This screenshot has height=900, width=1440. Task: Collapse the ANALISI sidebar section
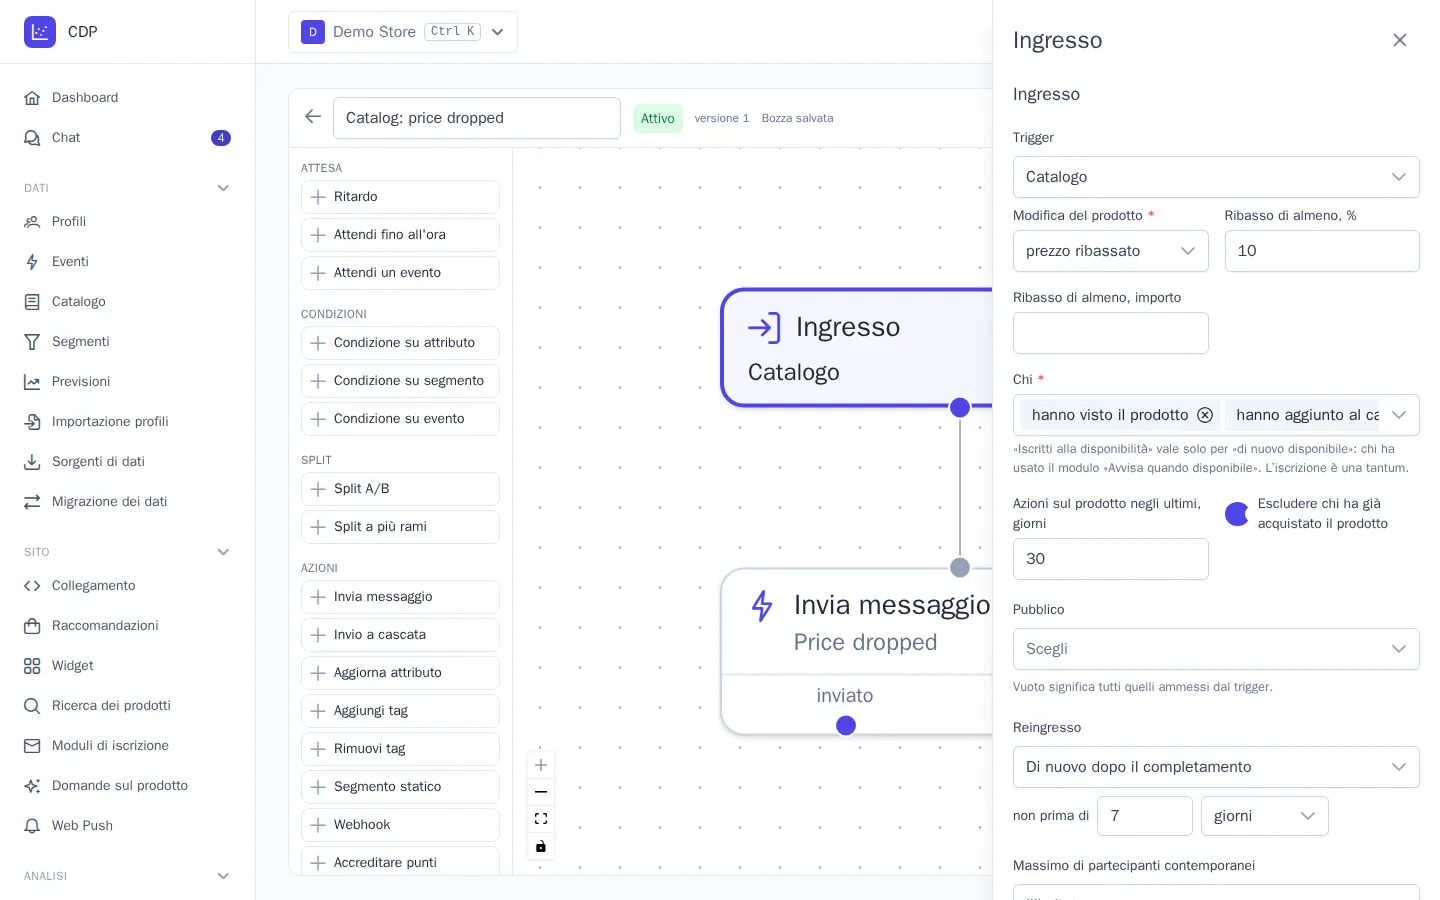[223, 876]
